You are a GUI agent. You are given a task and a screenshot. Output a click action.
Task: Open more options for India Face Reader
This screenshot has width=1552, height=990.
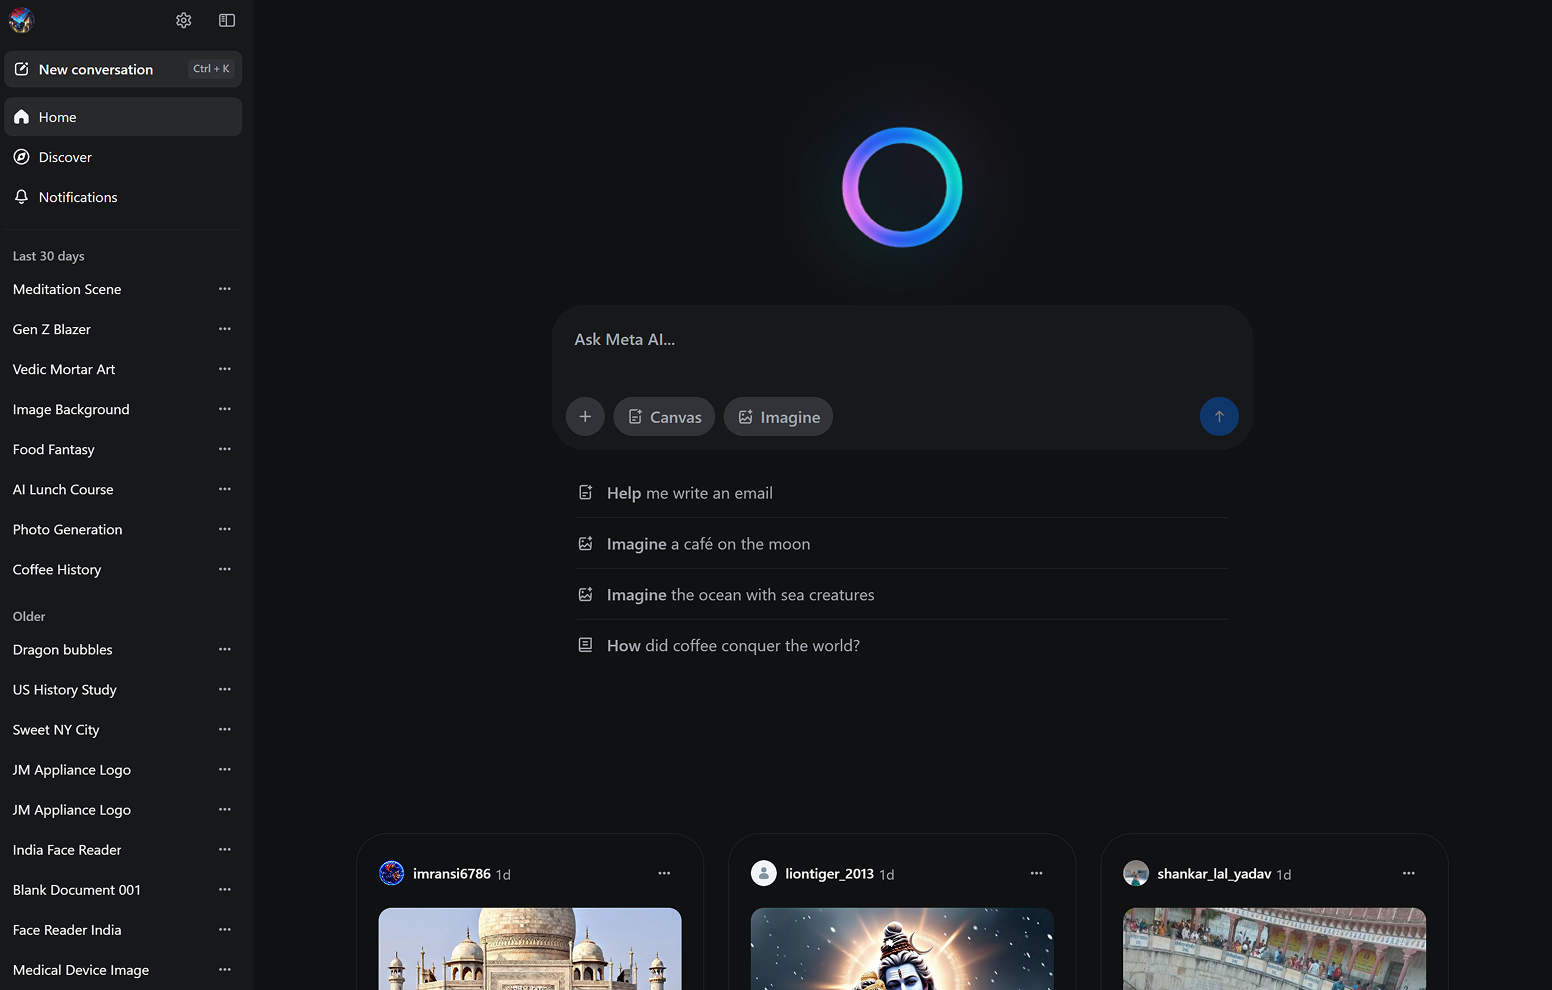click(225, 849)
